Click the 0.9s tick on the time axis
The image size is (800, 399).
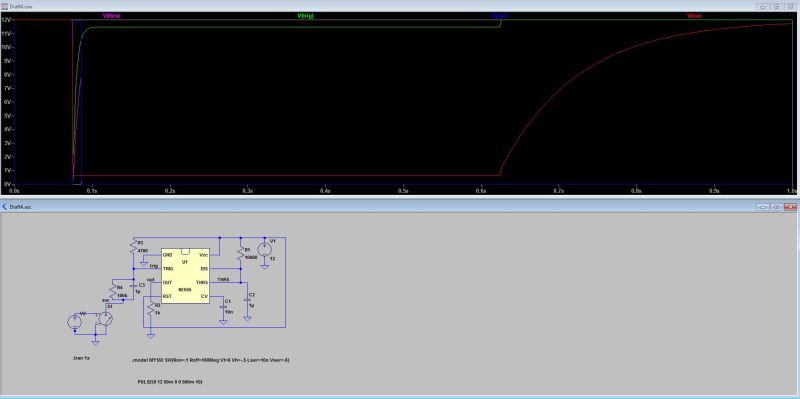coord(714,190)
